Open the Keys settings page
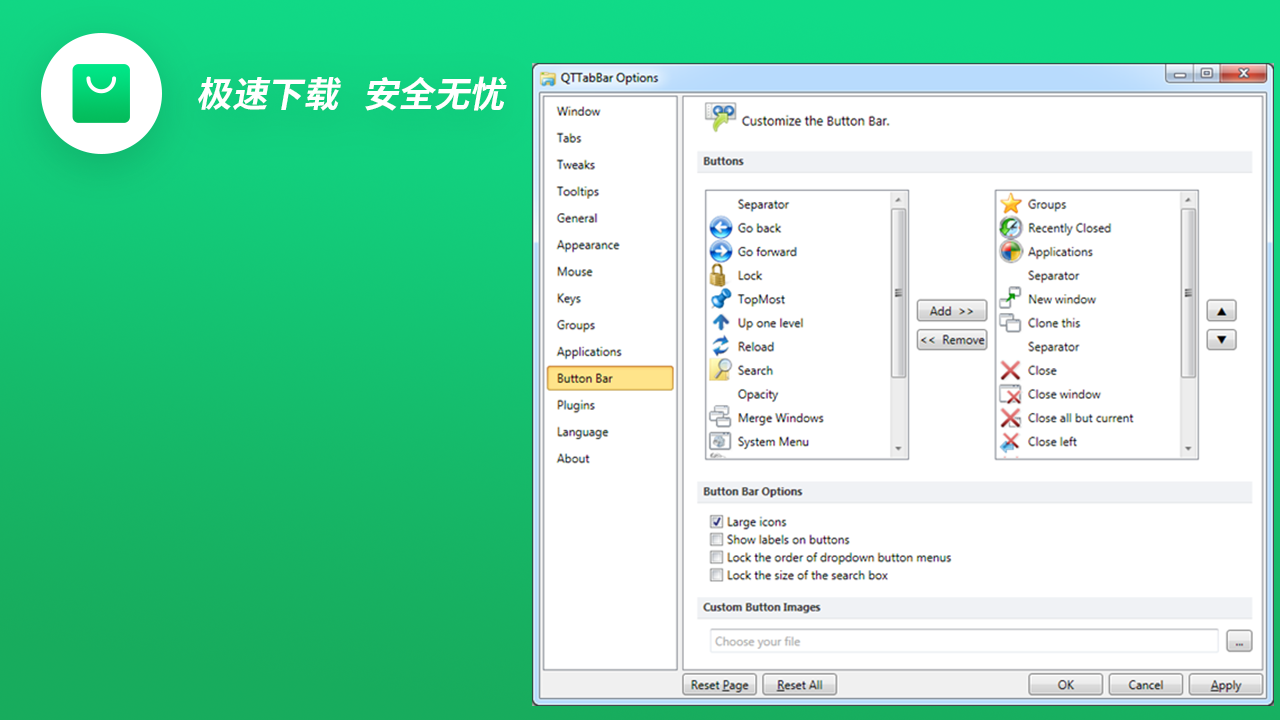 click(x=610, y=298)
